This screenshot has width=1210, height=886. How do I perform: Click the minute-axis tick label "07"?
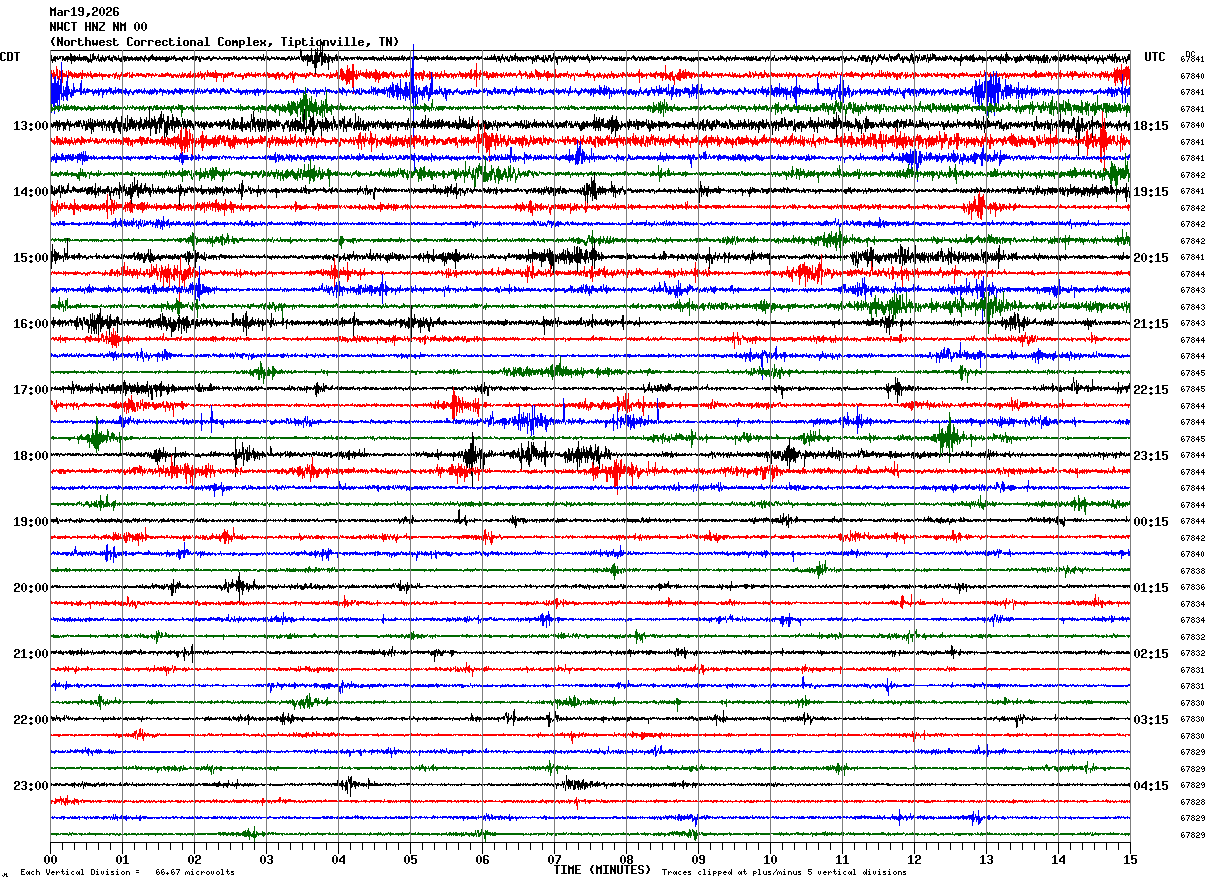pos(554,860)
